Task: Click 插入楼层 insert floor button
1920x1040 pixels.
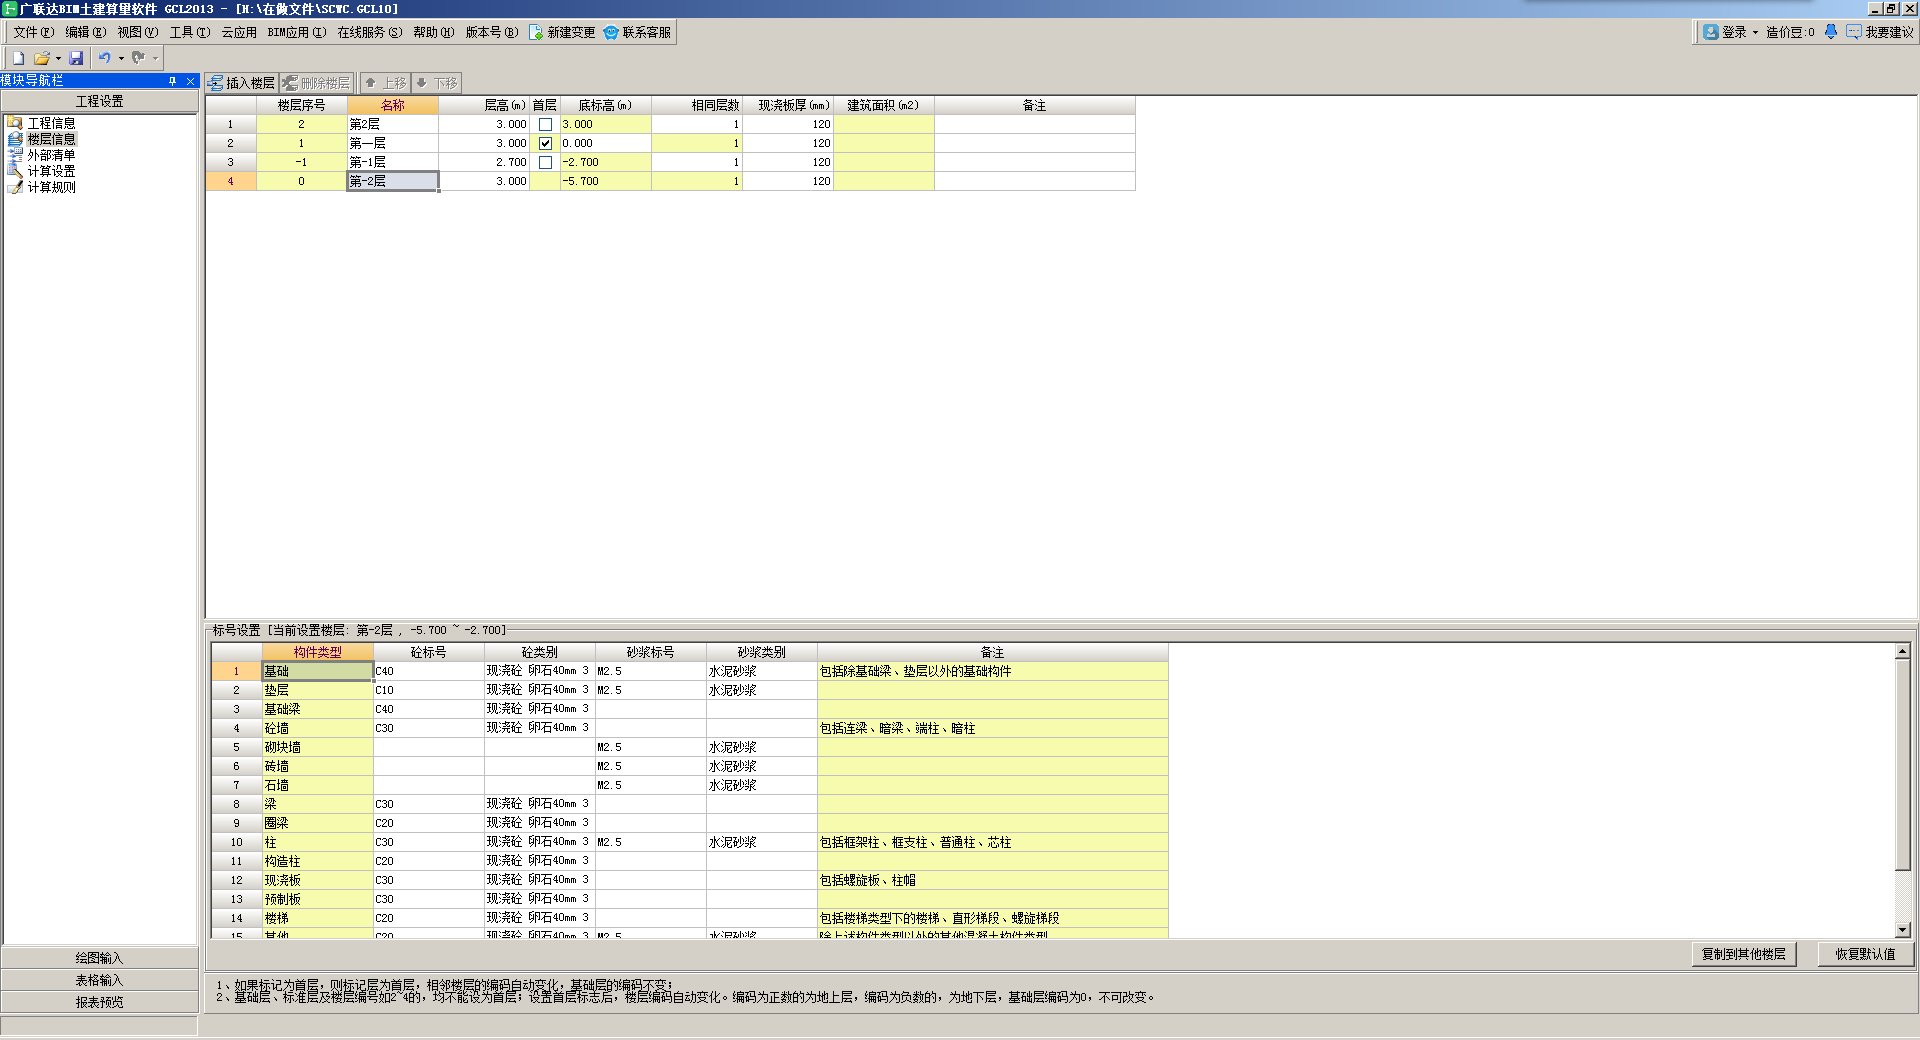Action: [241, 83]
